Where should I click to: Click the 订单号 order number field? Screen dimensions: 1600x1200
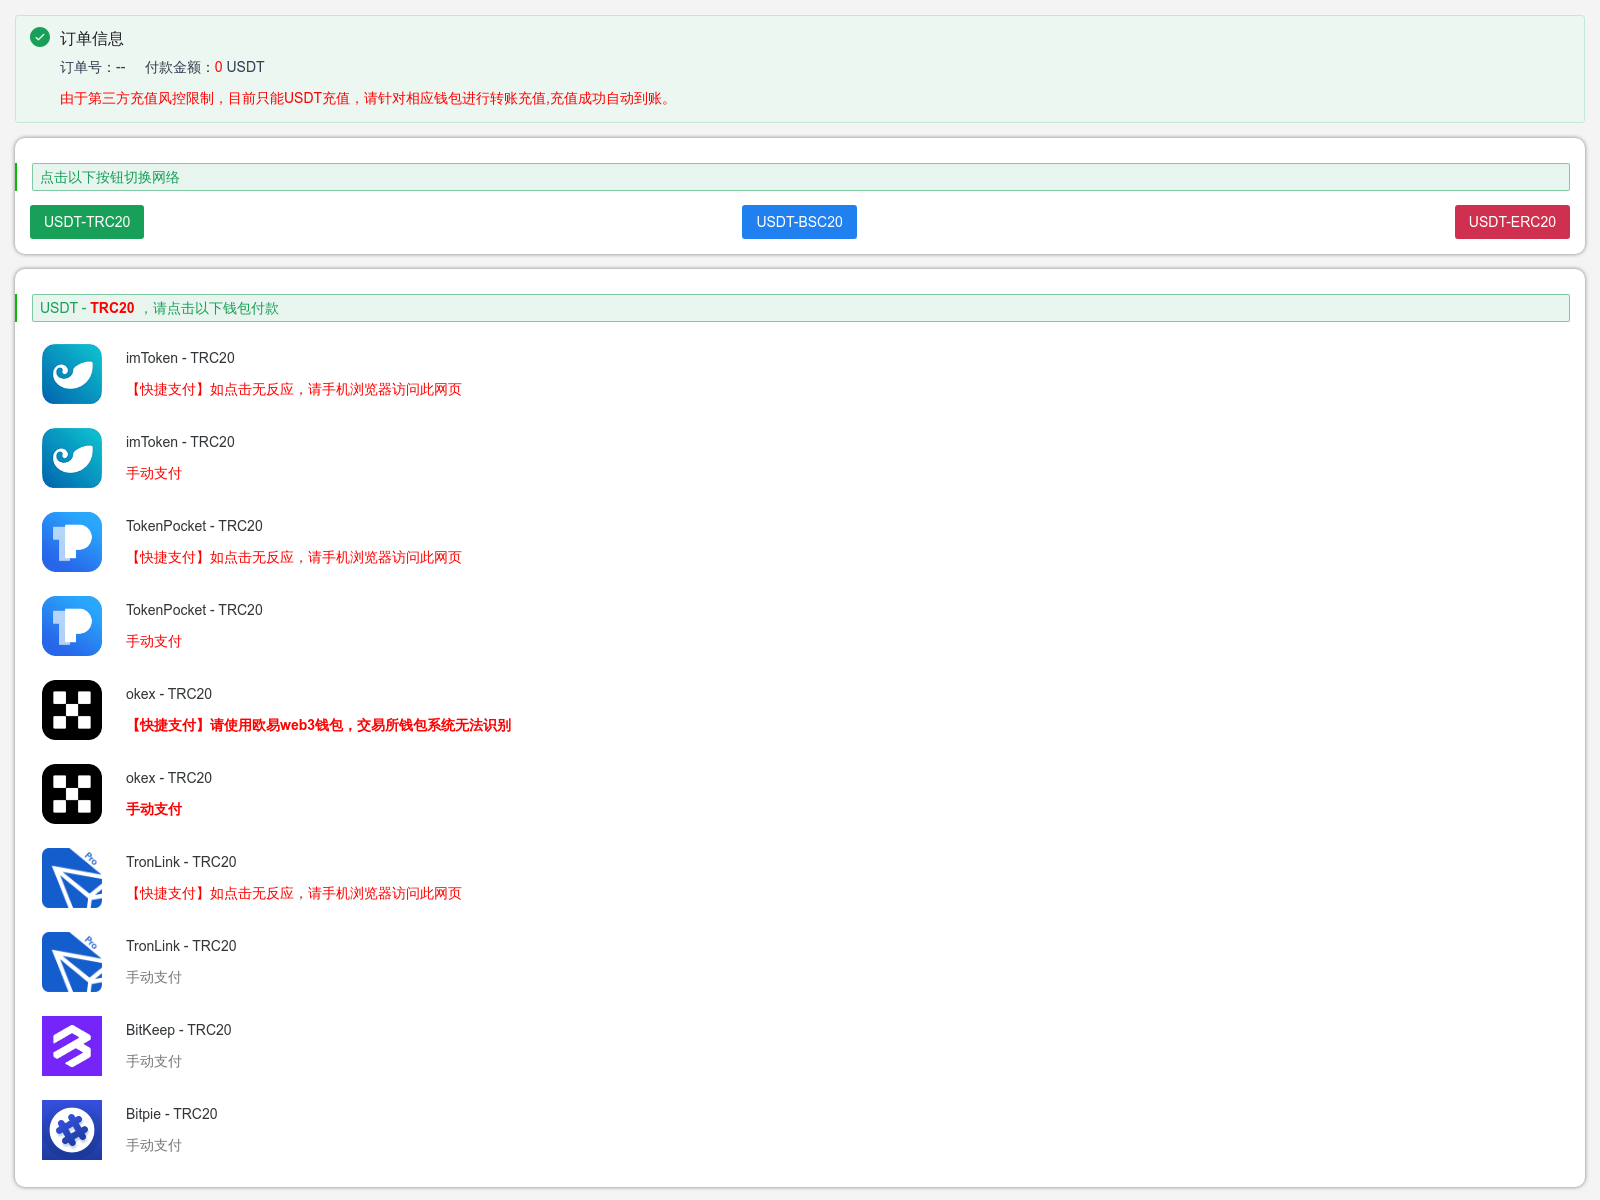pyautogui.click(x=93, y=67)
